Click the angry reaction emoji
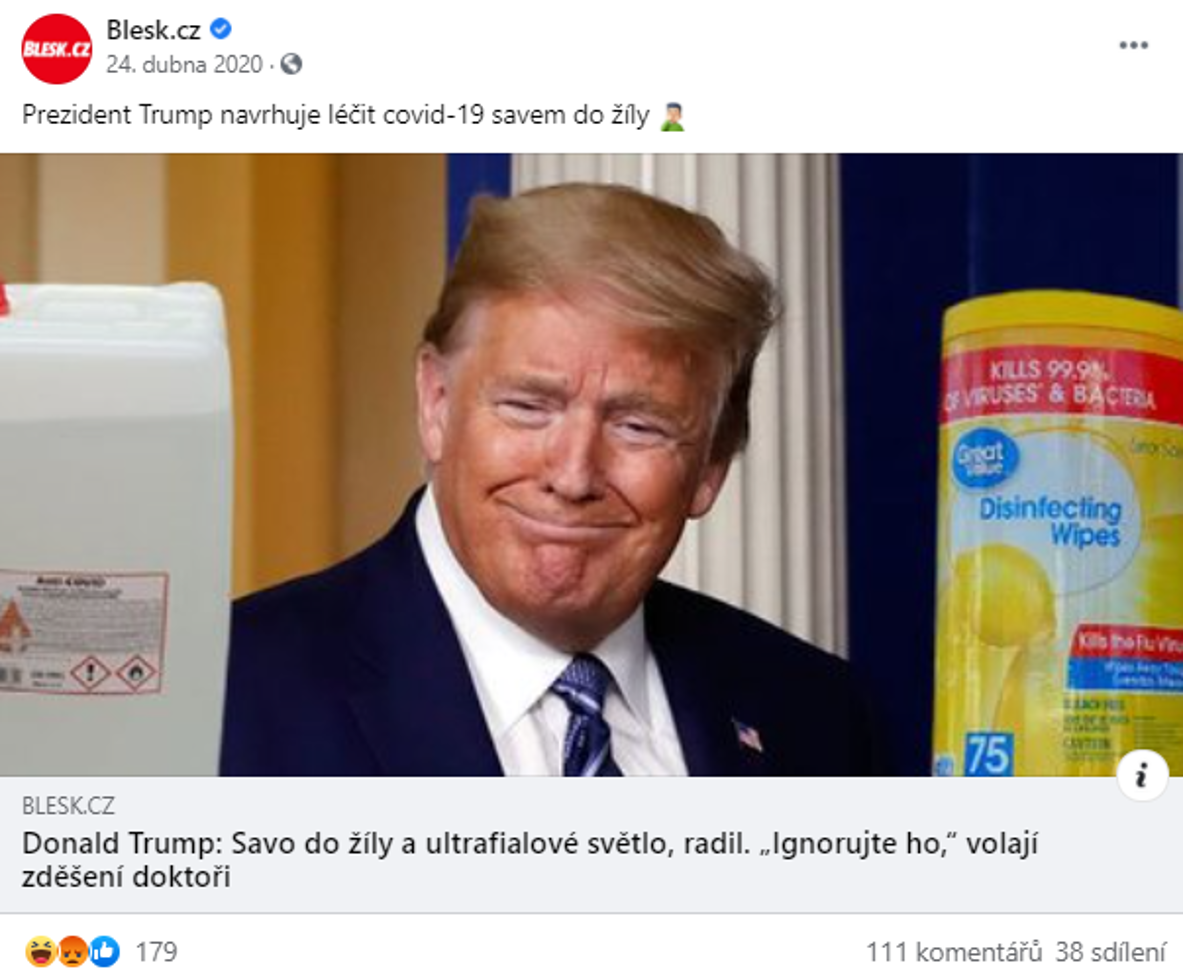 72,951
